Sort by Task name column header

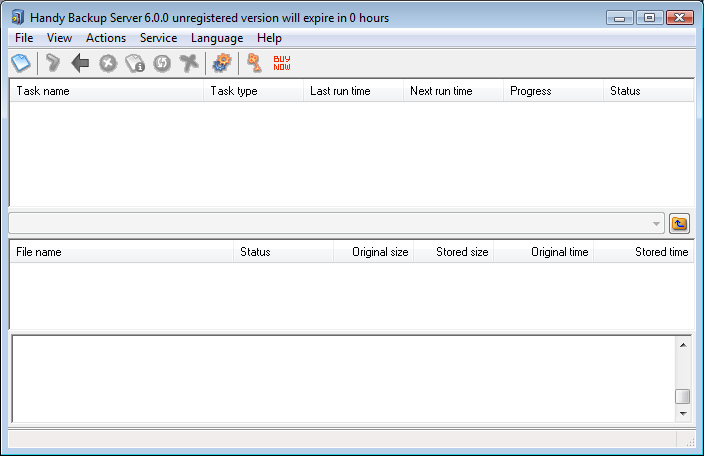107,91
